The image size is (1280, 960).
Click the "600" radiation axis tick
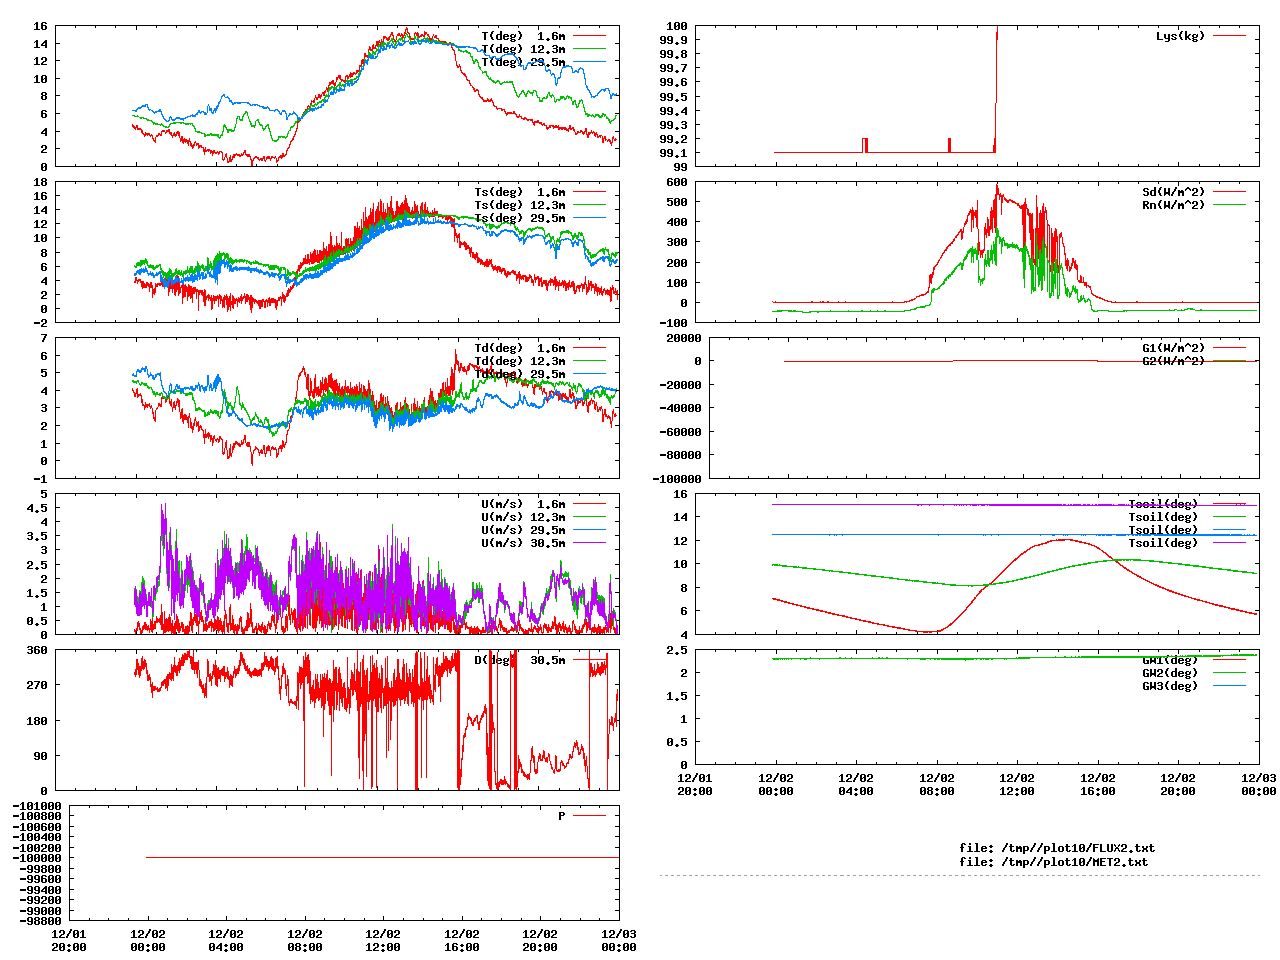point(677,182)
